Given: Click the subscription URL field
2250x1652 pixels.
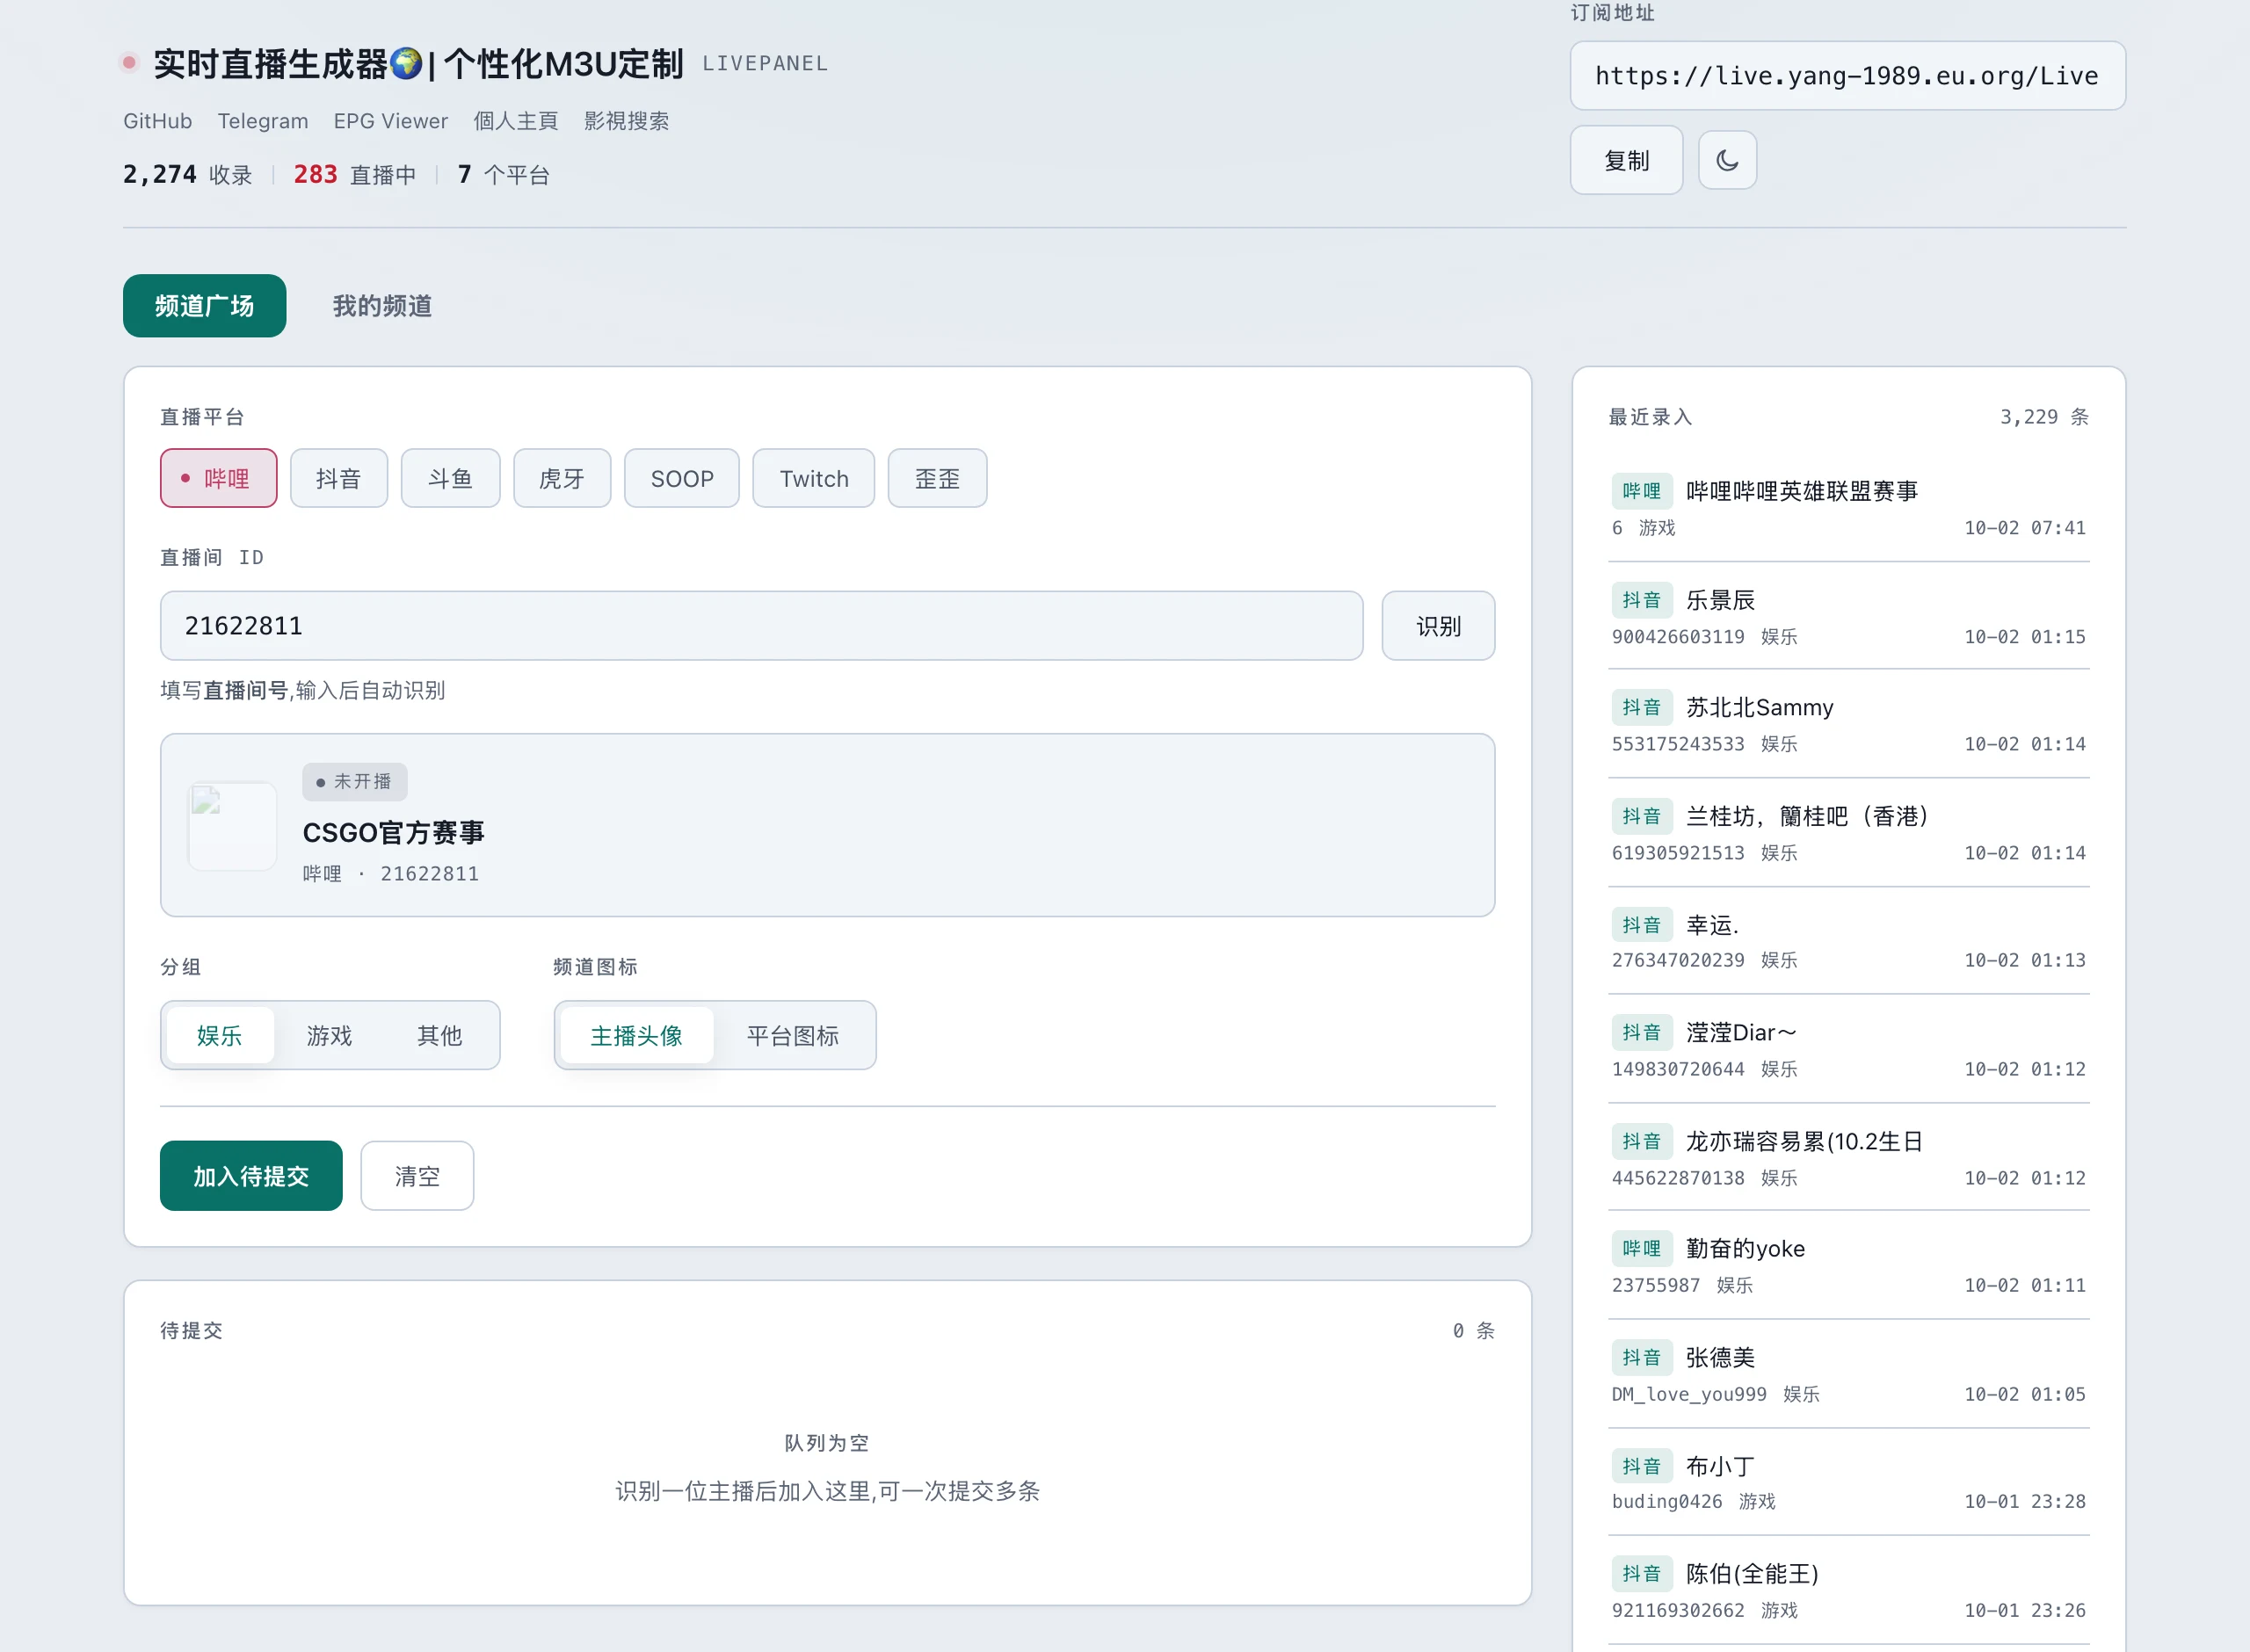Looking at the screenshot, I should [x=1847, y=76].
